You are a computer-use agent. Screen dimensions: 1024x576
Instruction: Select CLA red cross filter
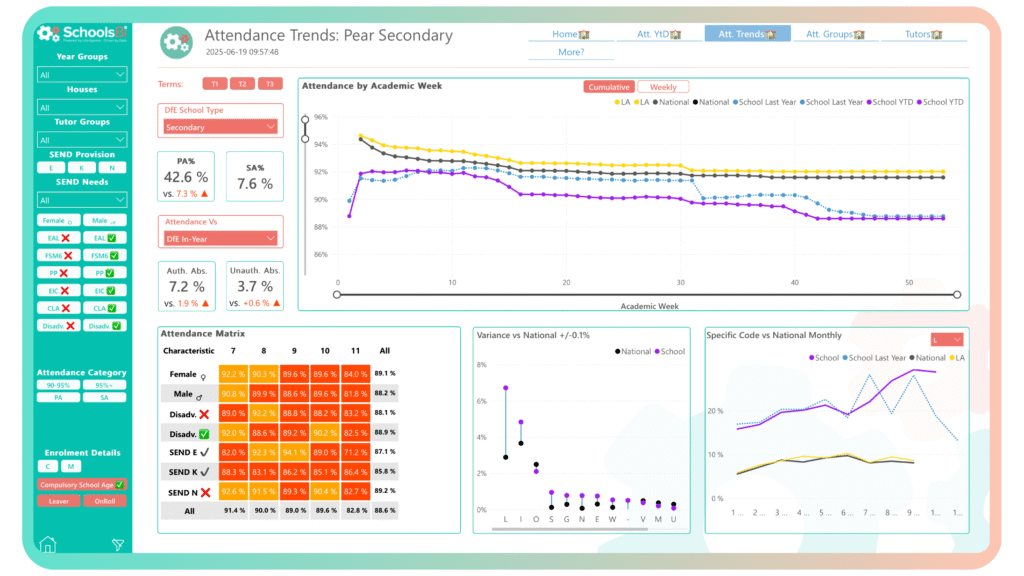tap(57, 307)
